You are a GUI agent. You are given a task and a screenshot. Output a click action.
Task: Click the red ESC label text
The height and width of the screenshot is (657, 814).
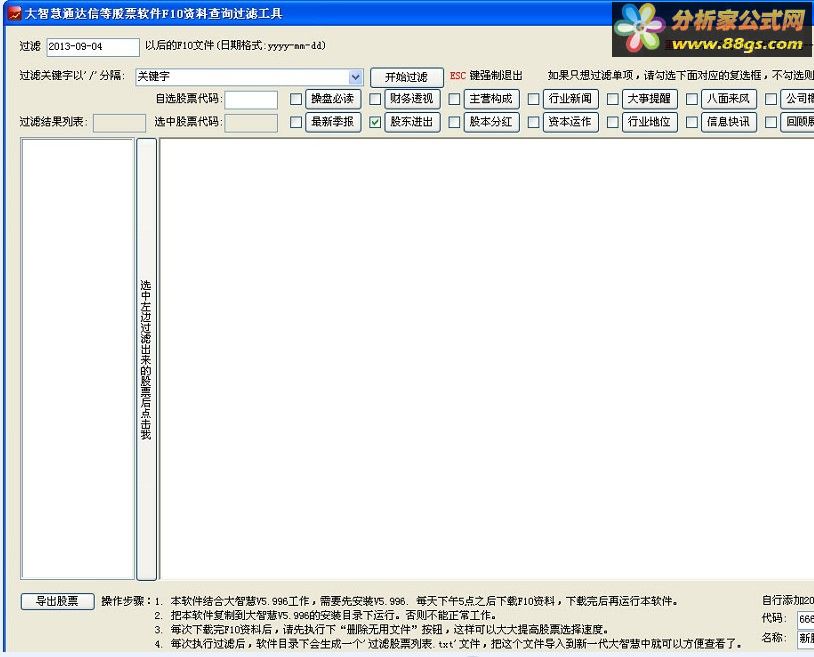pos(457,76)
